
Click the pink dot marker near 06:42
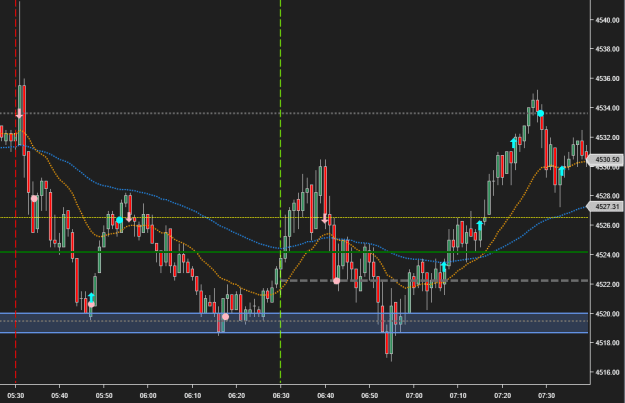(x=336, y=281)
